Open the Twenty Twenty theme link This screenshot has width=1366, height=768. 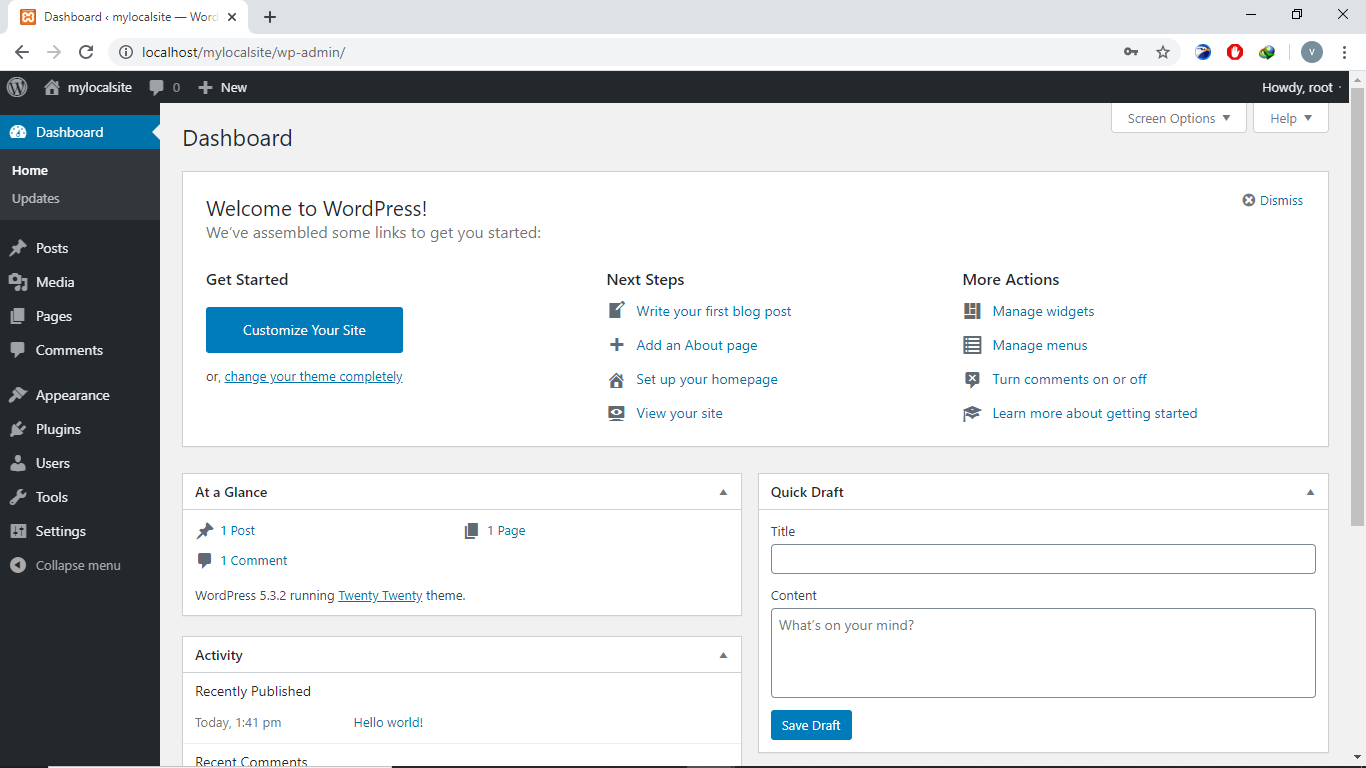point(380,595)
